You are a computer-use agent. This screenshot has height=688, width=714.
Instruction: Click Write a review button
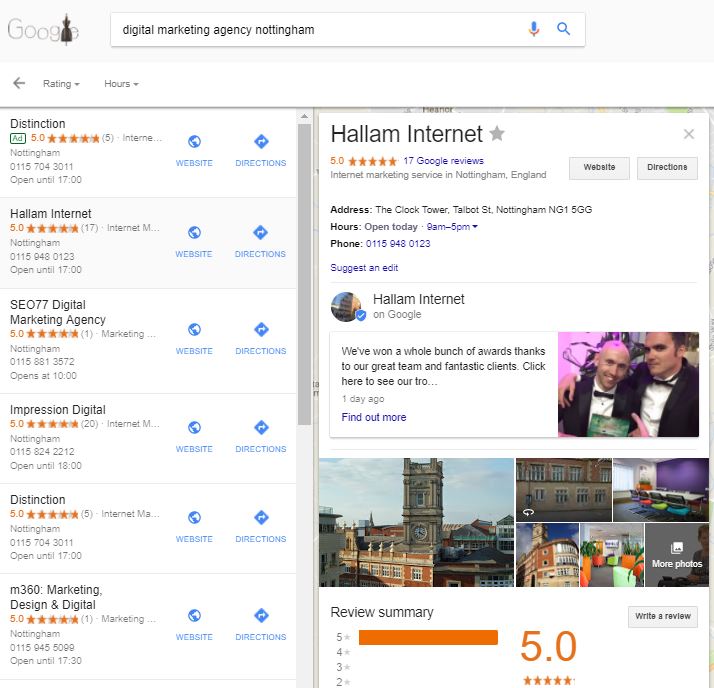point(663,617)
